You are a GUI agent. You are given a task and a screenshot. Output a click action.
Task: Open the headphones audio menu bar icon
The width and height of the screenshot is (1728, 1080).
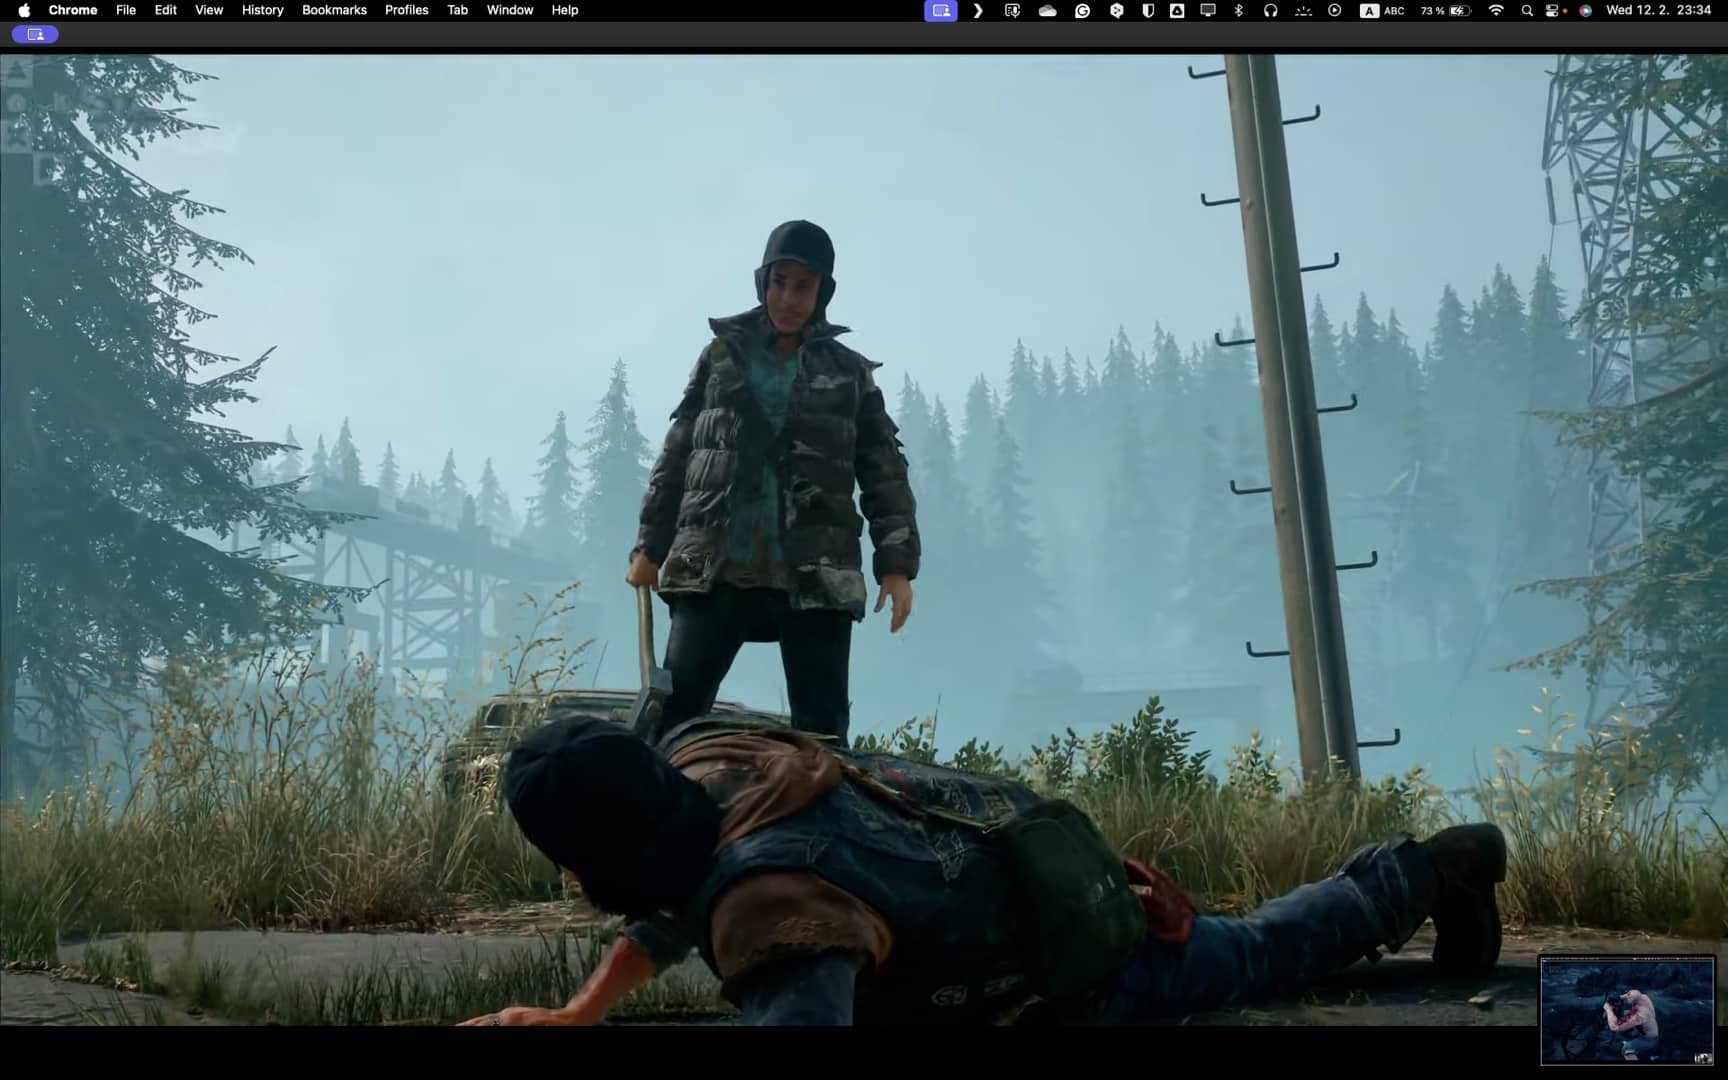tap(1270, 10)
